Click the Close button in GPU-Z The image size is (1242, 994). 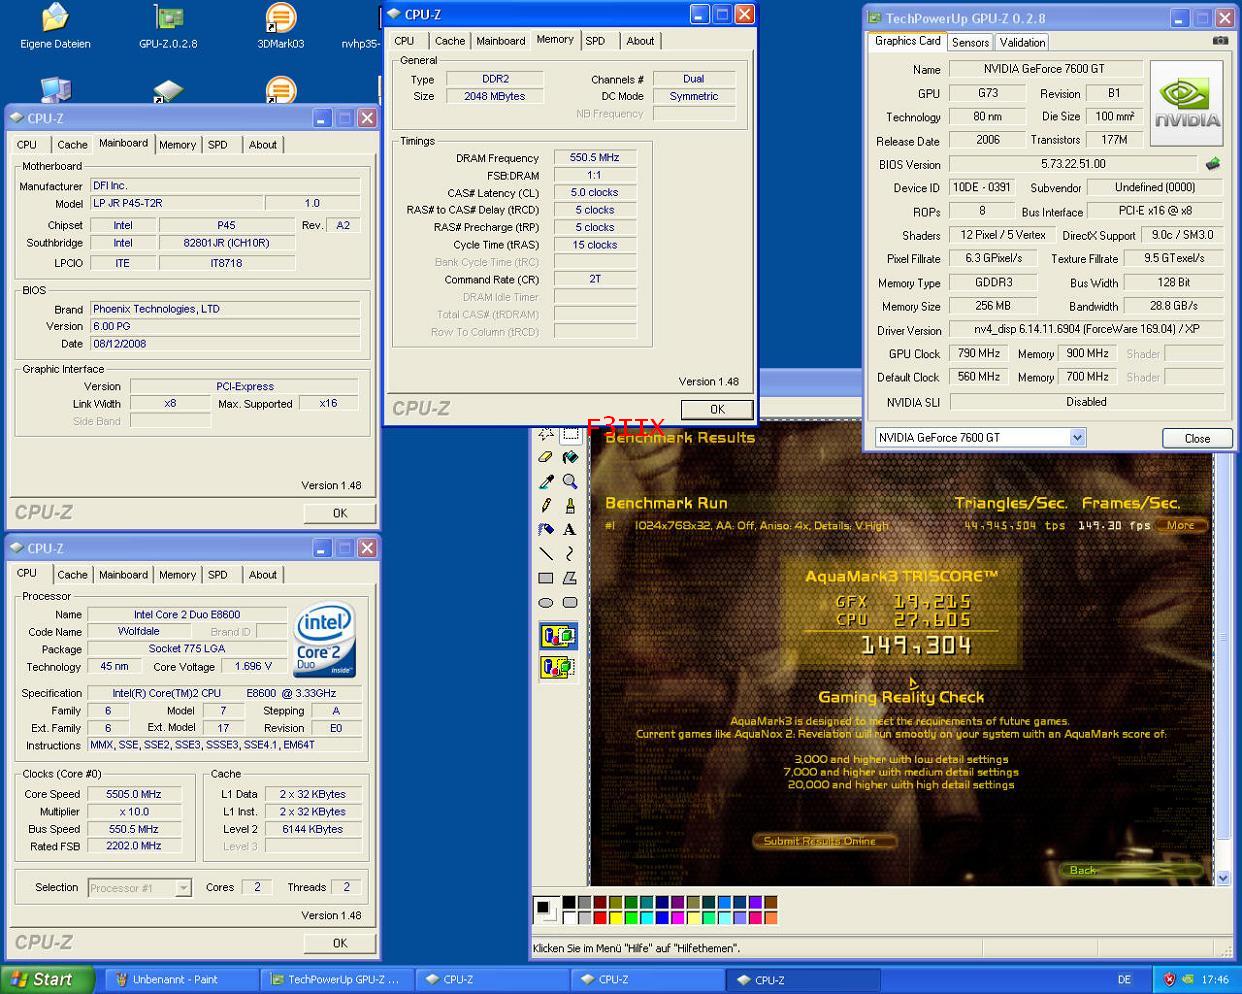coord(1197,438)
